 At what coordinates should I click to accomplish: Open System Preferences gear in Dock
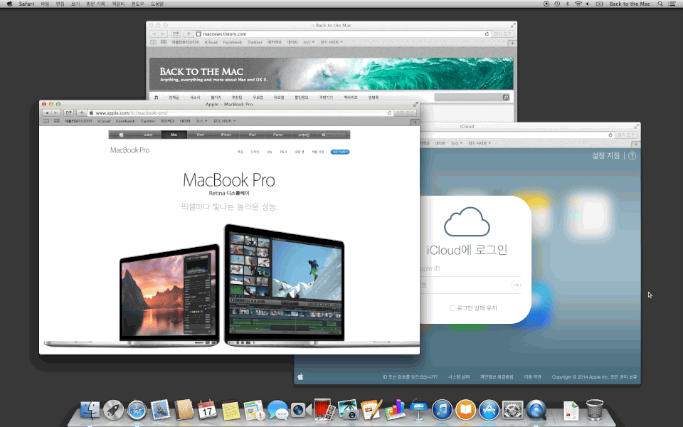click(x=512, y=410)
